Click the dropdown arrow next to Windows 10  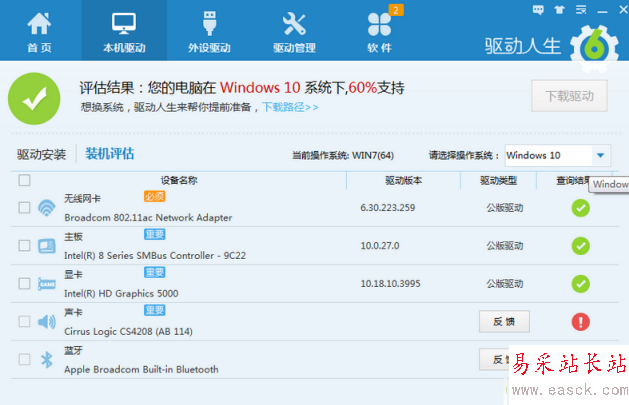[x=601, y=156]
